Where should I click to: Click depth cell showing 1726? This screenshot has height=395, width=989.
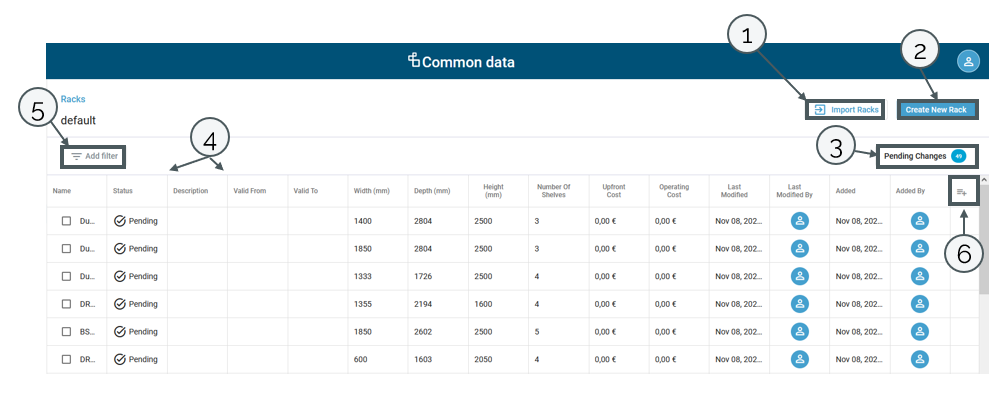tap(423, 276)
